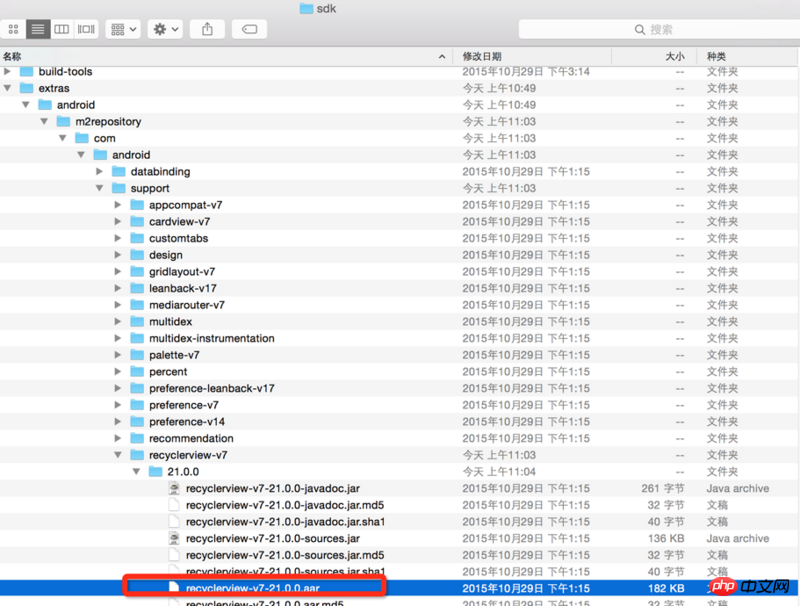
Task: Open the Action gear menu
Action: coord(165,29)
